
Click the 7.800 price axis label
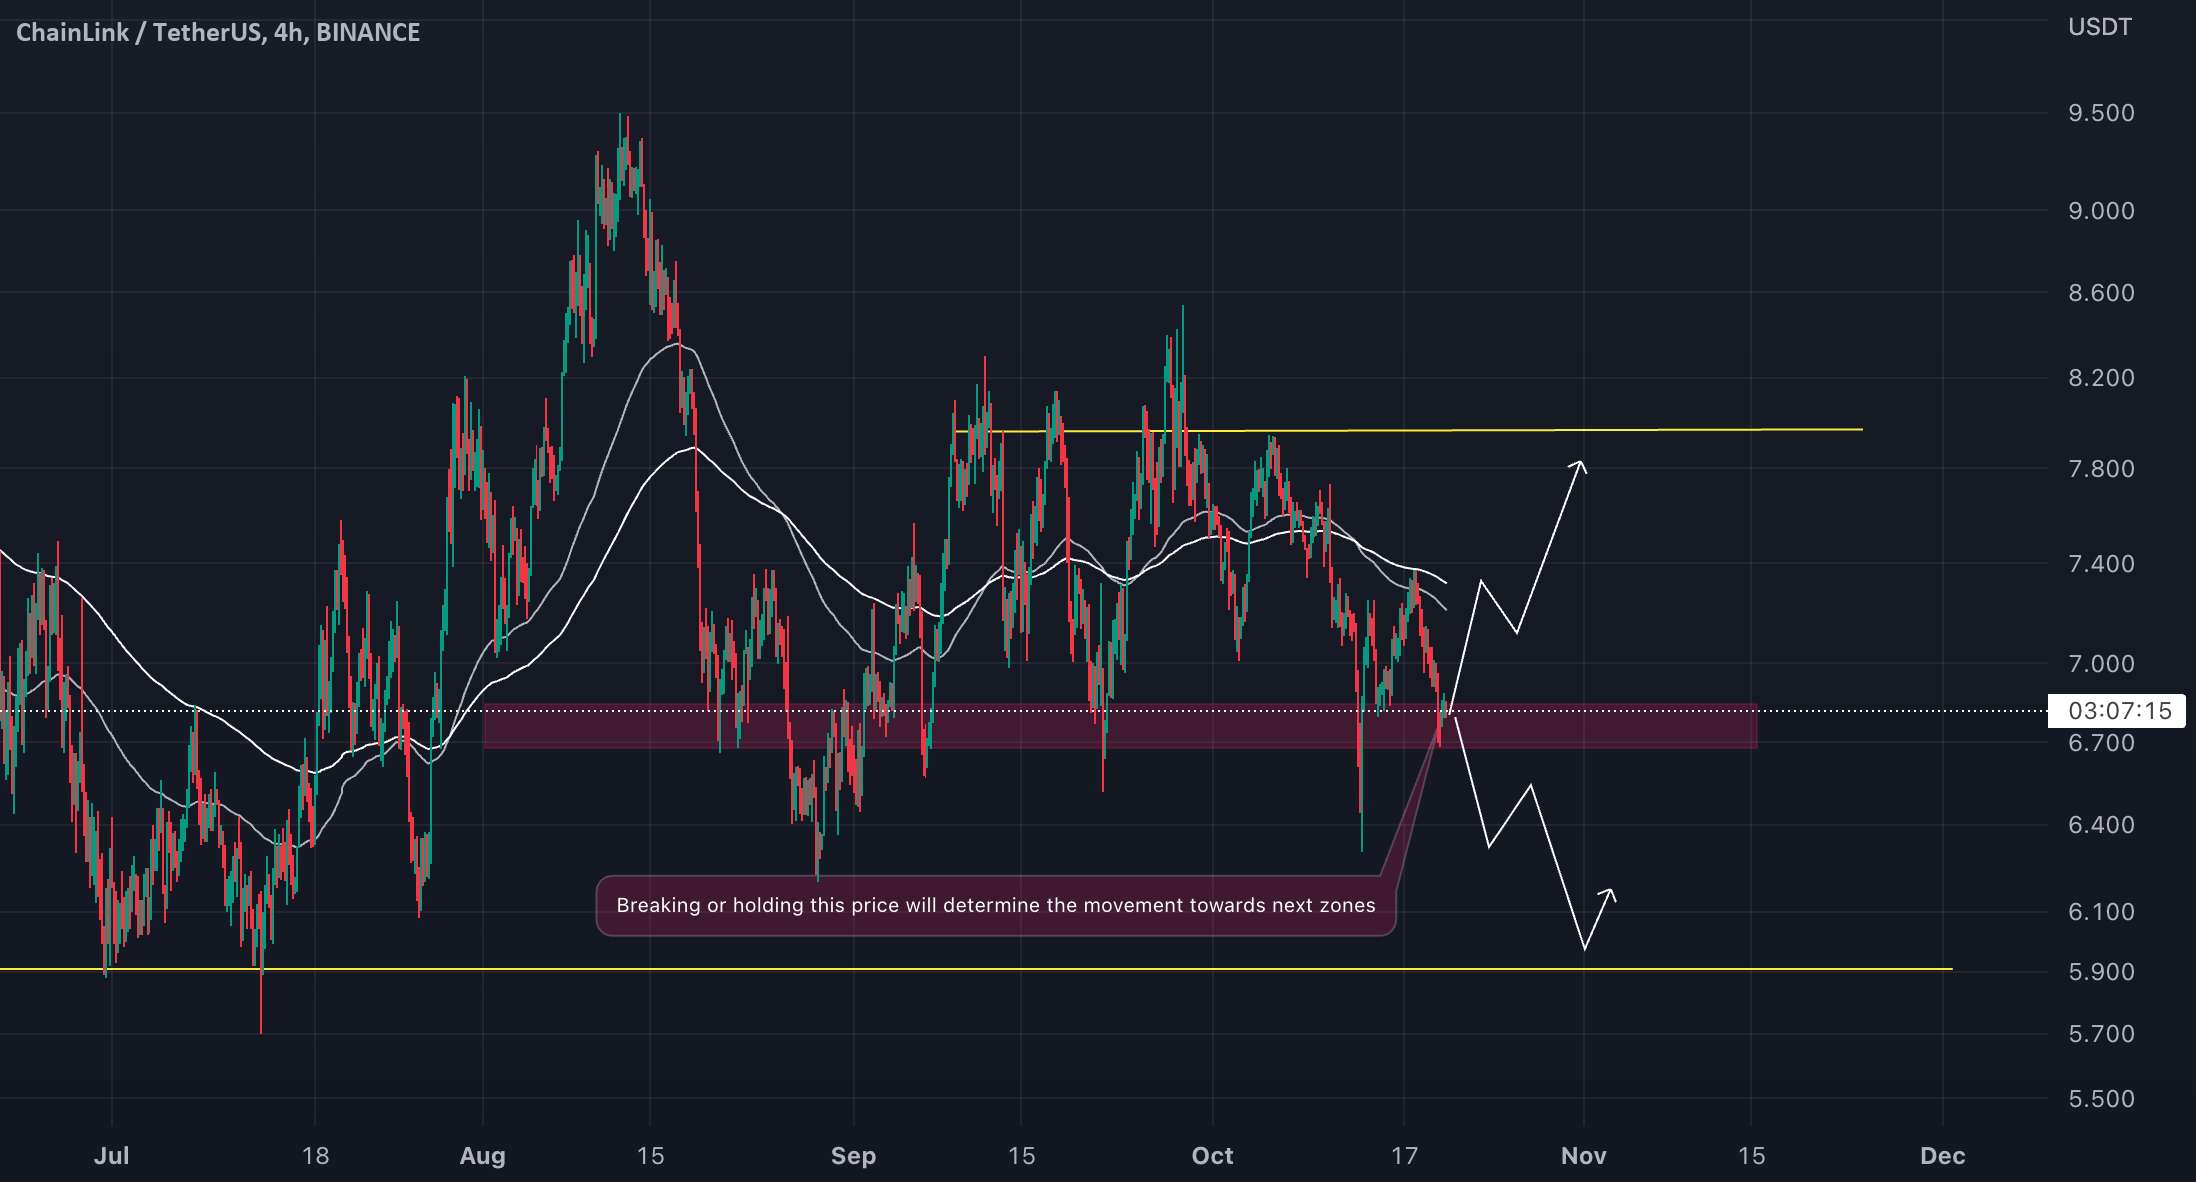[x=2101, y=469]
